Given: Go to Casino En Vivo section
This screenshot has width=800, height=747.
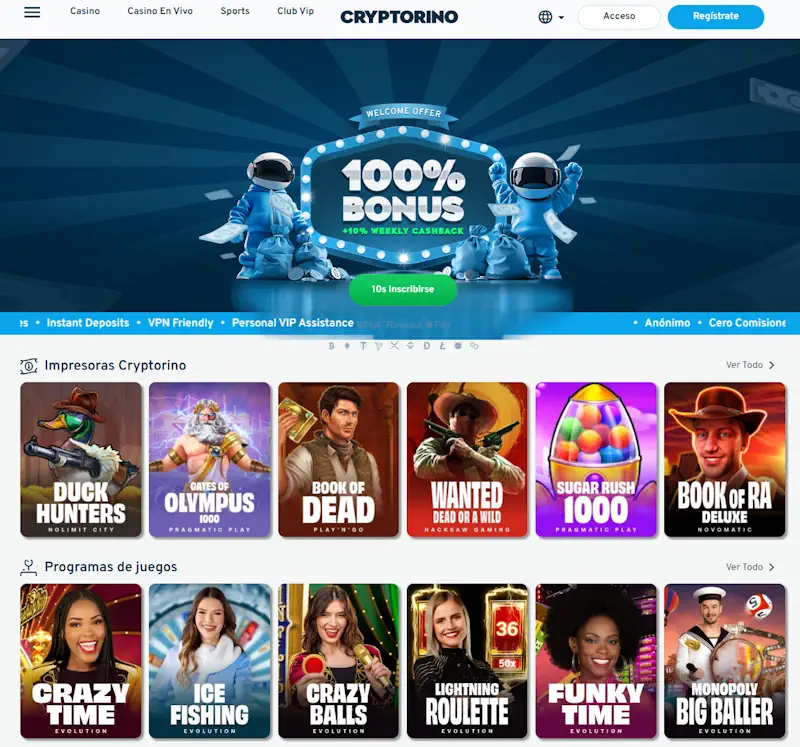Looking at the screenshot, I should tap(160, 11).
